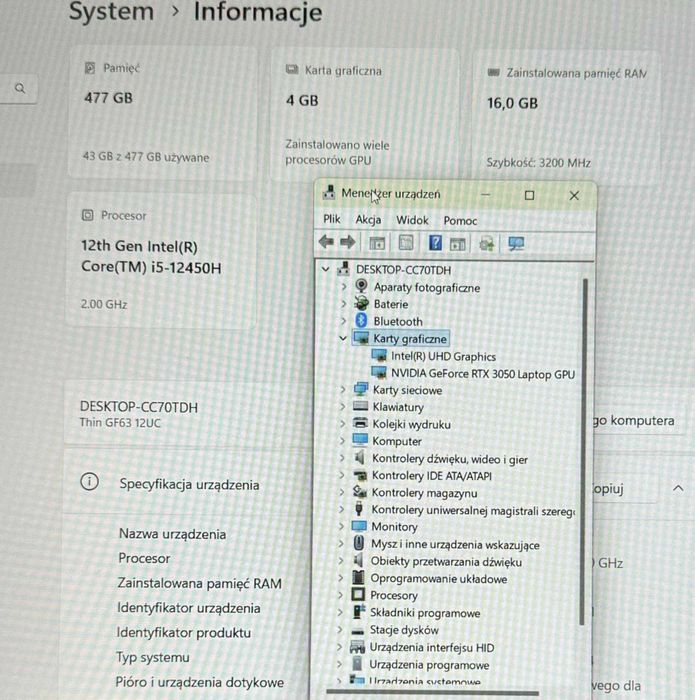Open the Plik menu

tap(332, 219)
